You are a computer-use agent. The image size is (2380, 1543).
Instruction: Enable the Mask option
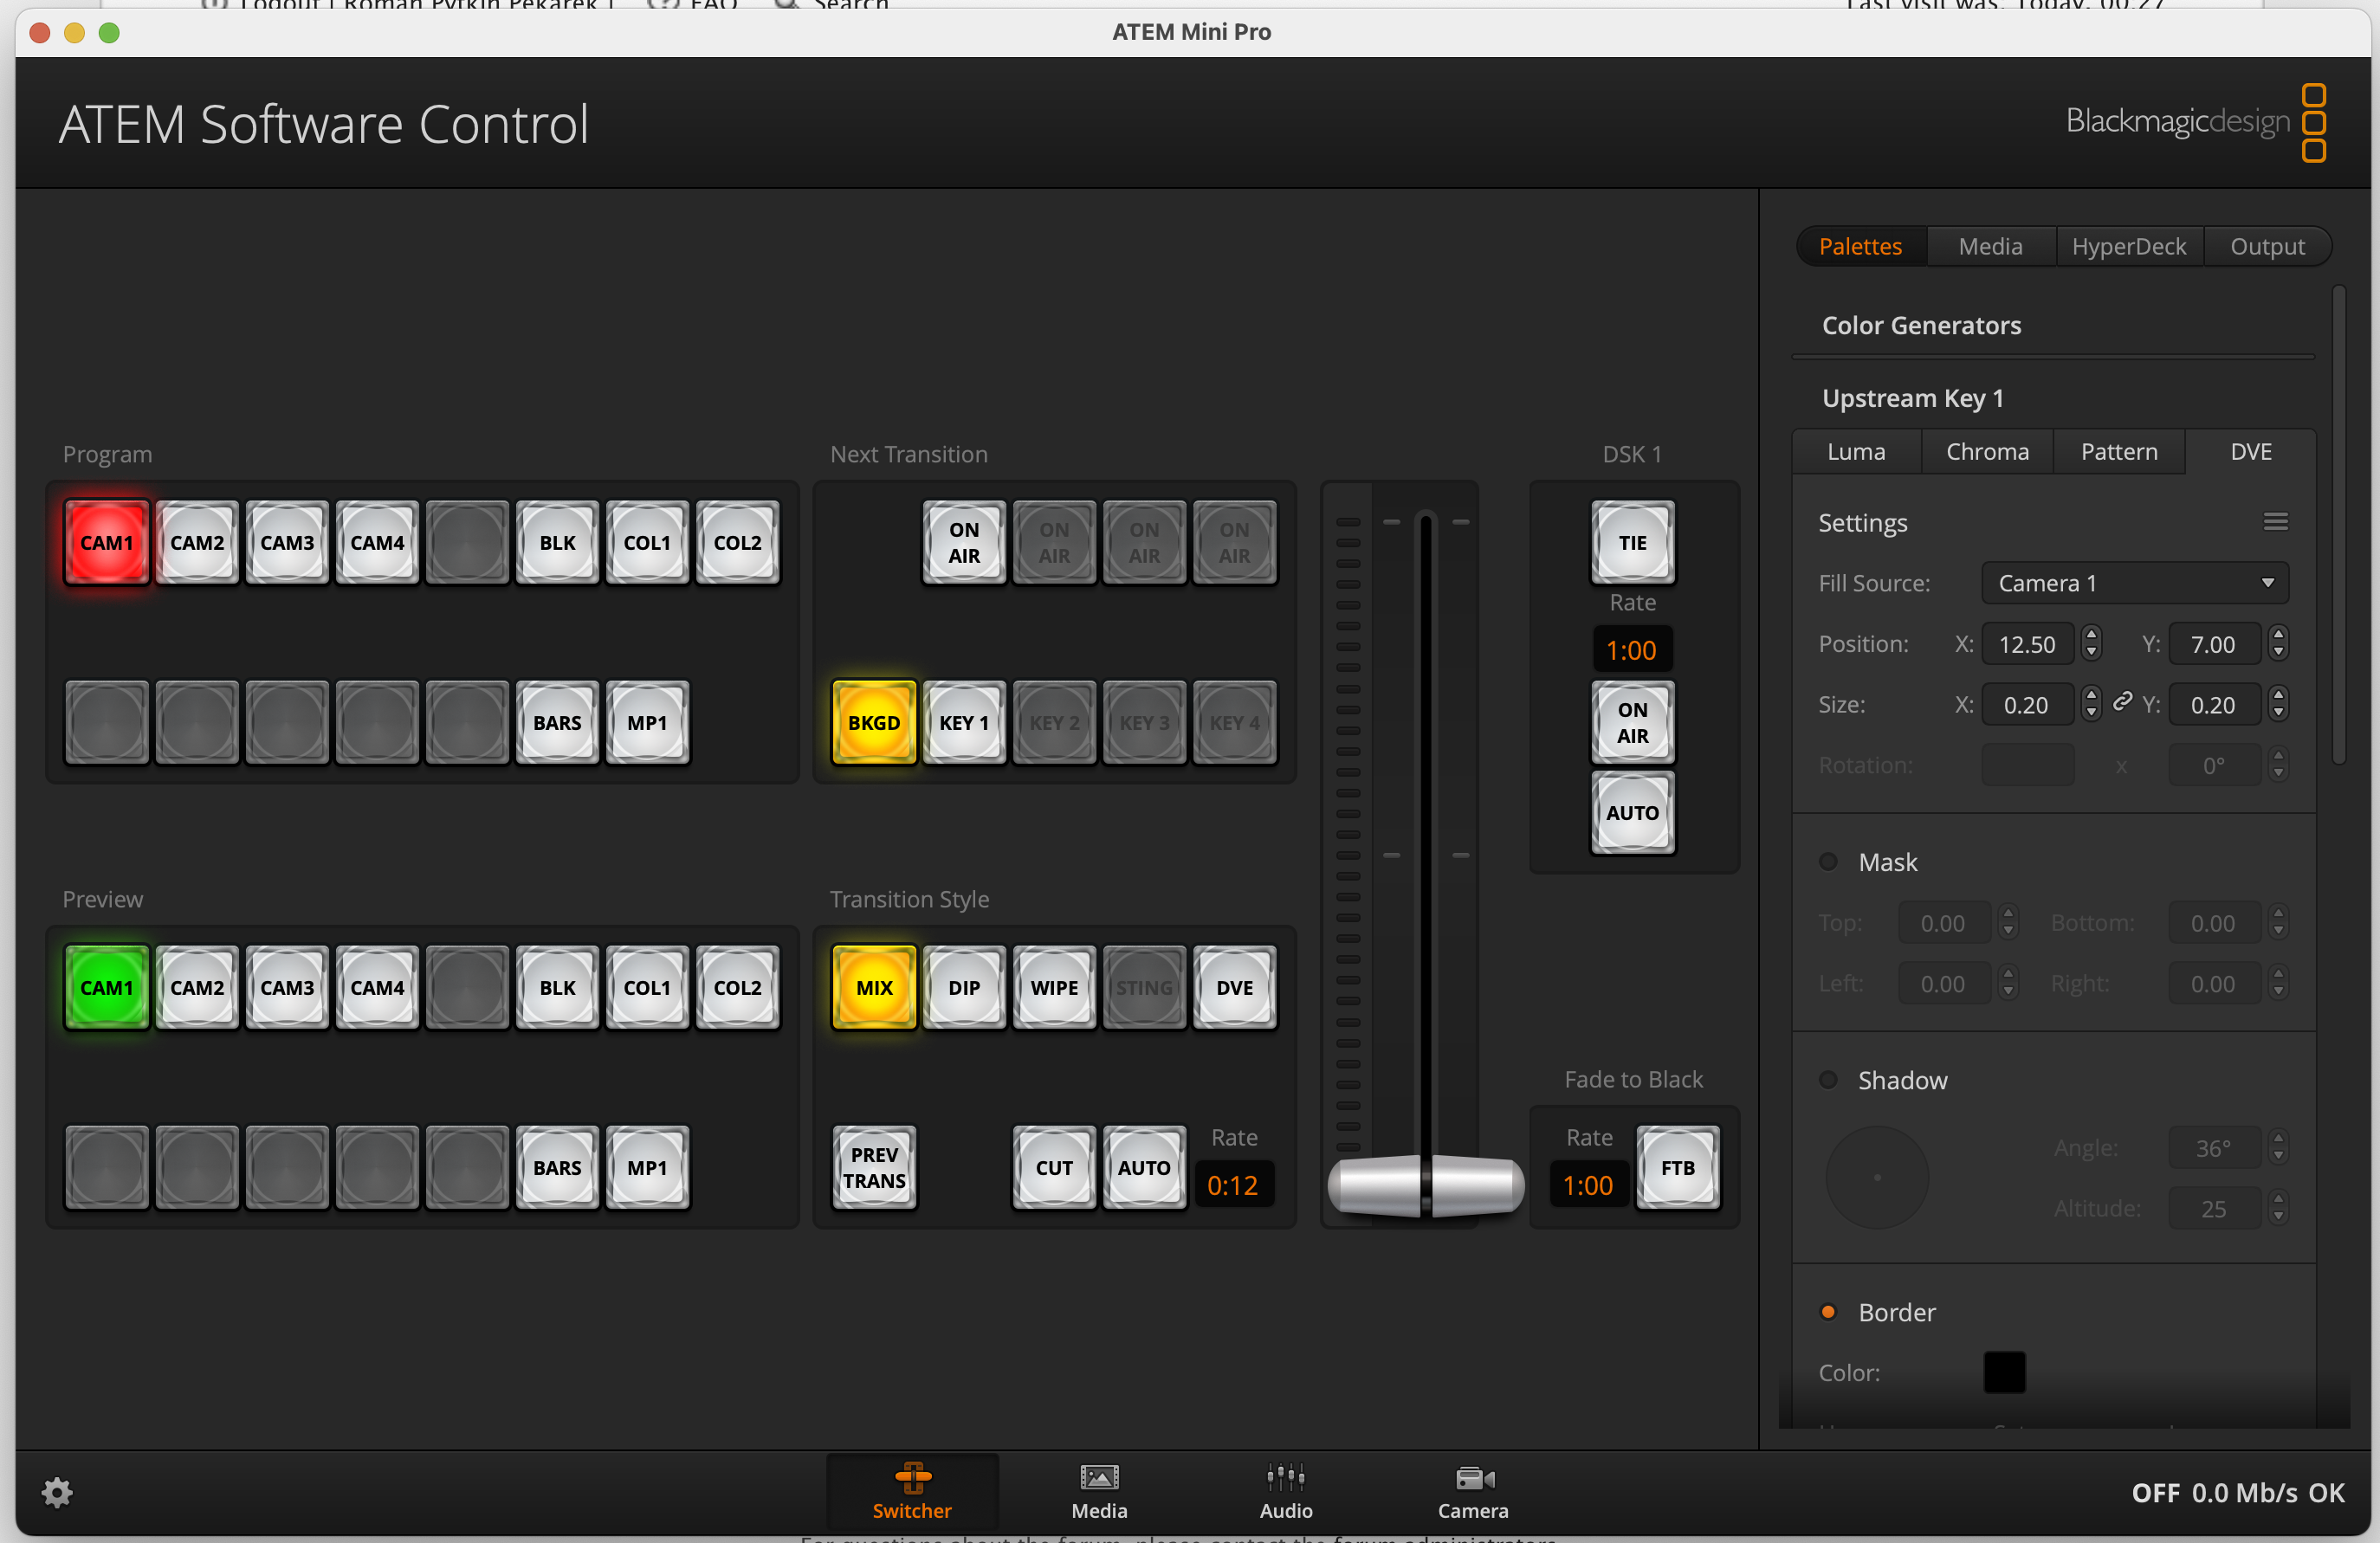click(1828, 862)
